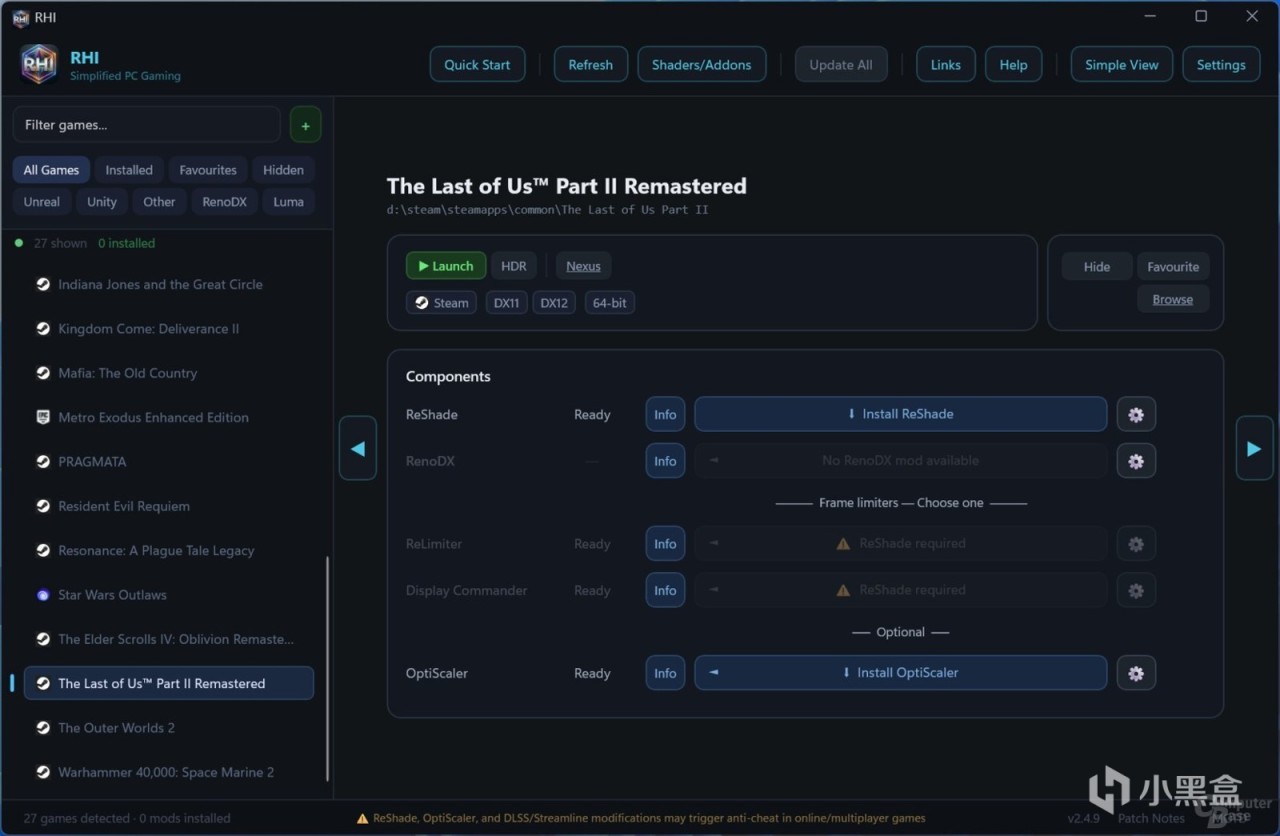Click Steam icon beside Resident Evil Requiem
1280x836 pixels.
43,506
